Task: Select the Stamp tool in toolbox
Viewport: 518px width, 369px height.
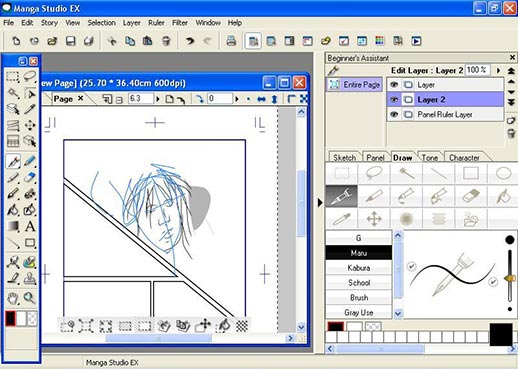Action: [30, 278]
